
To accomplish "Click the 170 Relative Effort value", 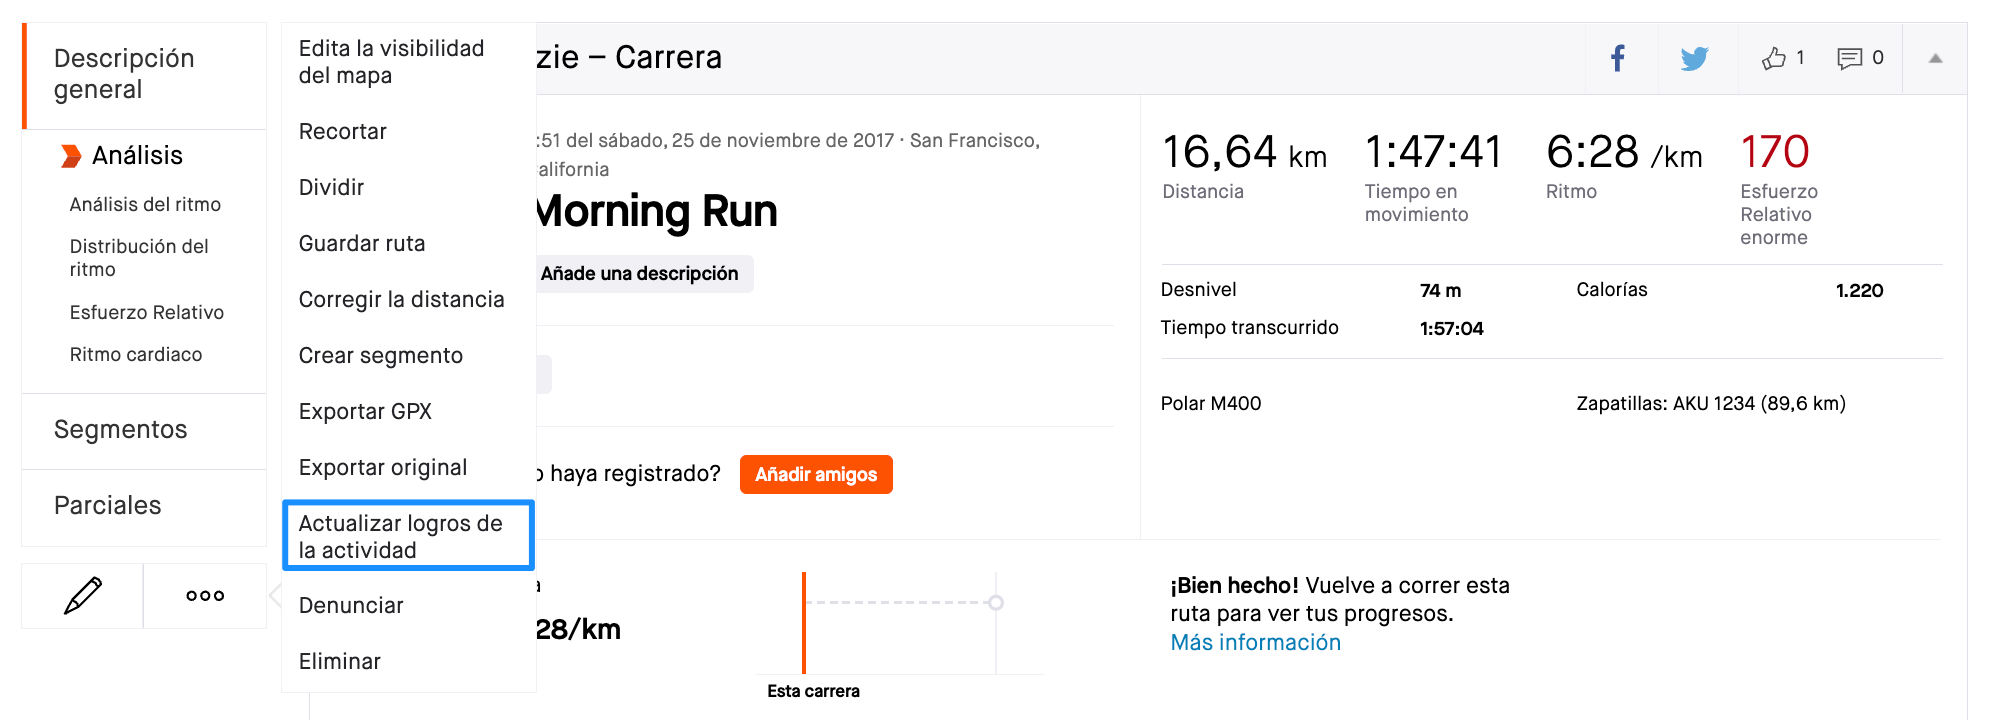I will [x=1775, y=152].
